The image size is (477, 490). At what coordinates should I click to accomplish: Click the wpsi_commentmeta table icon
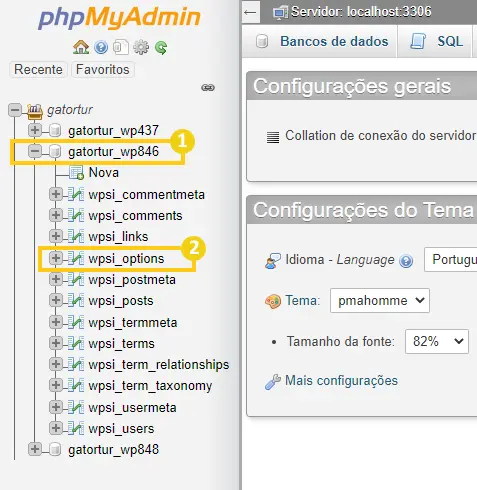[76, 194]
